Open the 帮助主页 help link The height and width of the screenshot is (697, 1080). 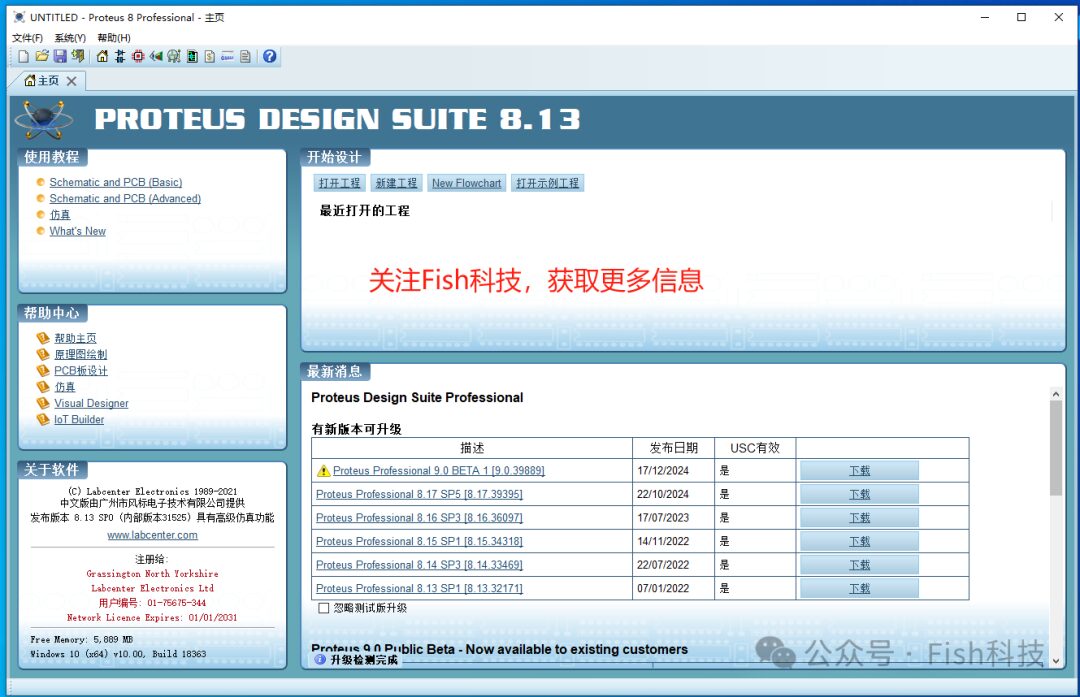(75, 338)
